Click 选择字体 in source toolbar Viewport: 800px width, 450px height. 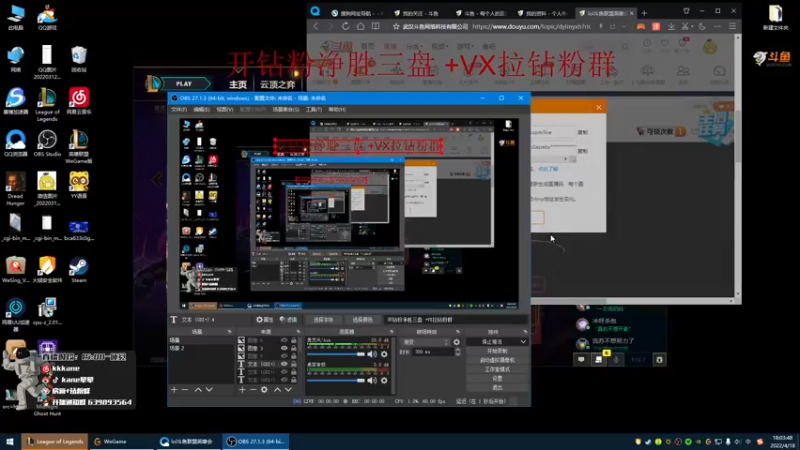click(x=323, y=320)
